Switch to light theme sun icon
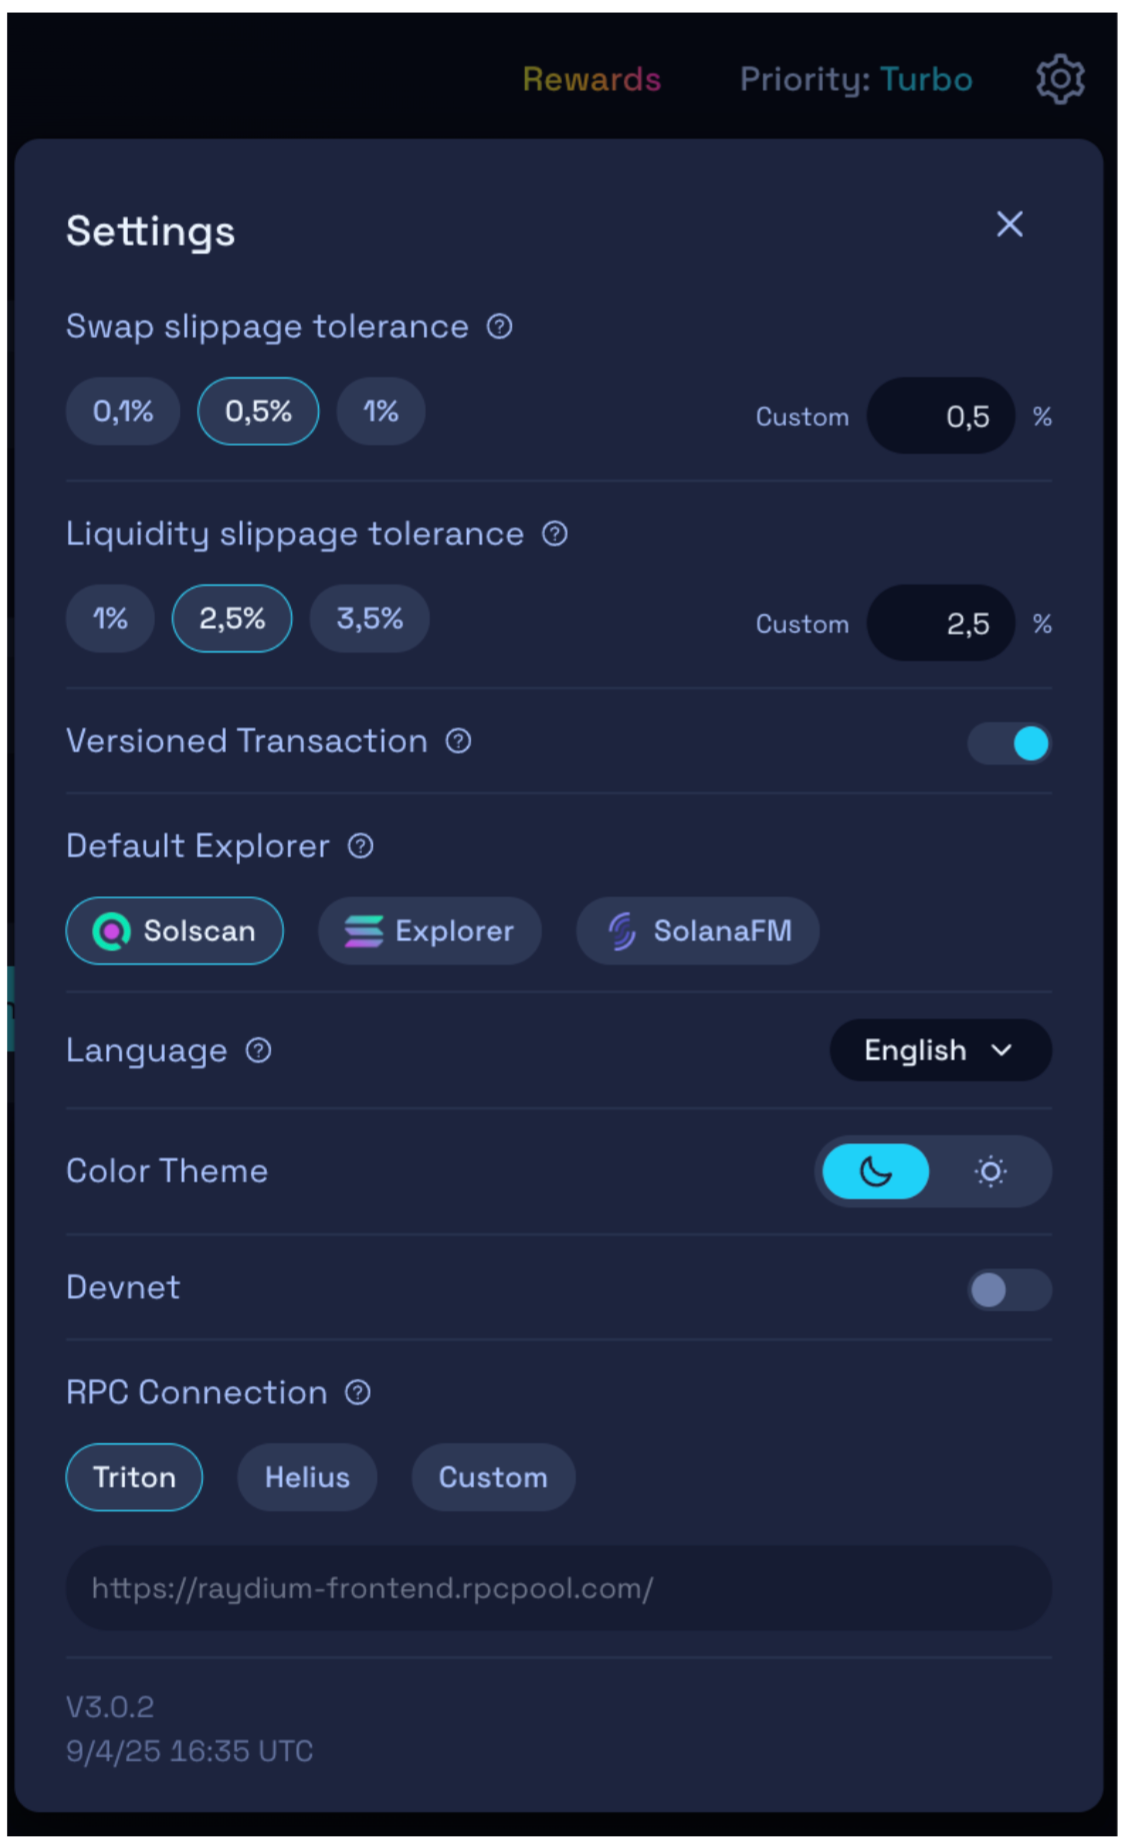This screenshot has height=1846, width=1128. tap(990, 1171)
